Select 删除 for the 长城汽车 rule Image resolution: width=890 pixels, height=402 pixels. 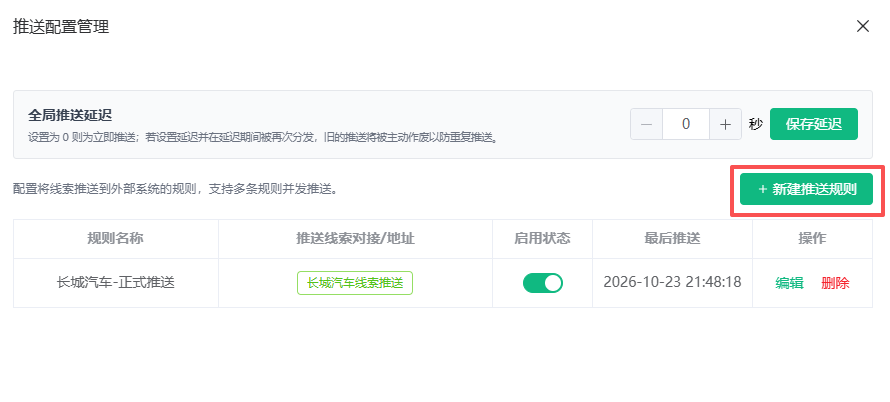[835, 283]
